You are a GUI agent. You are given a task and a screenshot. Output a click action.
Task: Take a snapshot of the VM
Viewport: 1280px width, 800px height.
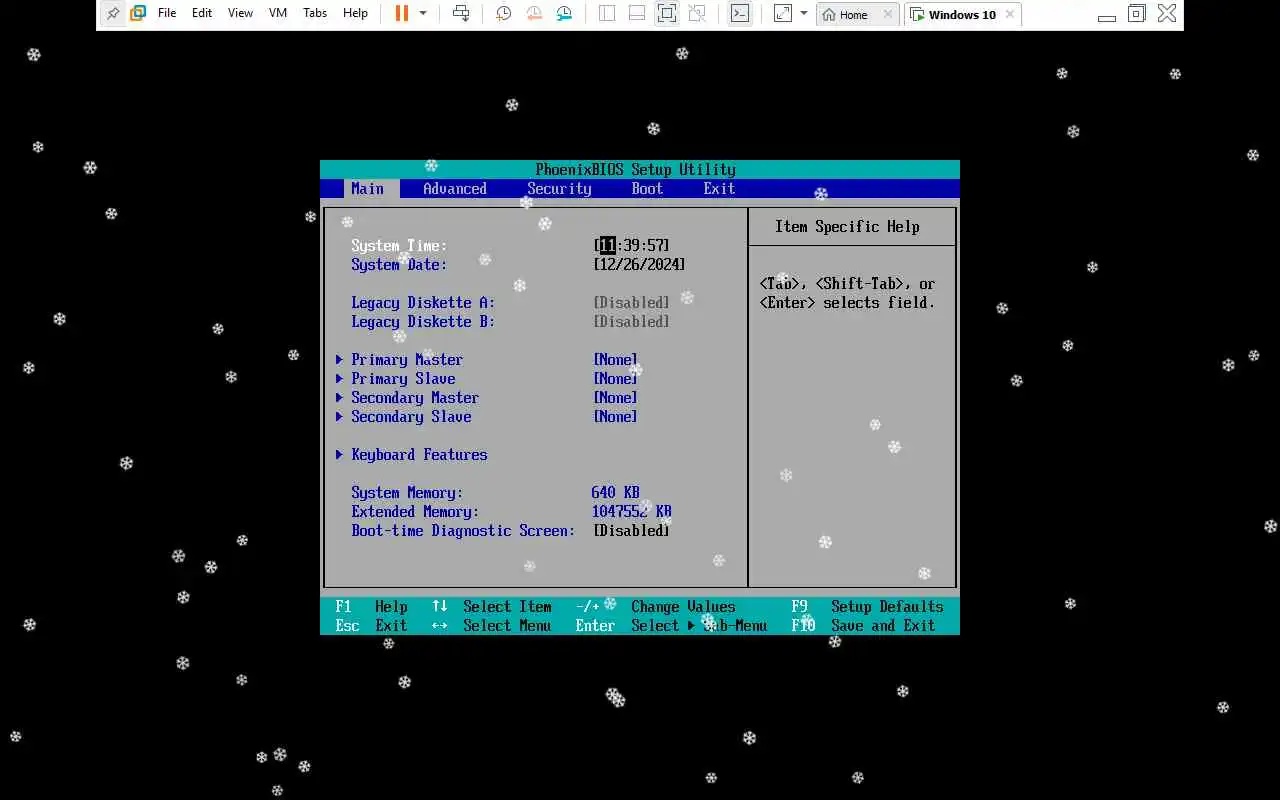coord(503,13)
